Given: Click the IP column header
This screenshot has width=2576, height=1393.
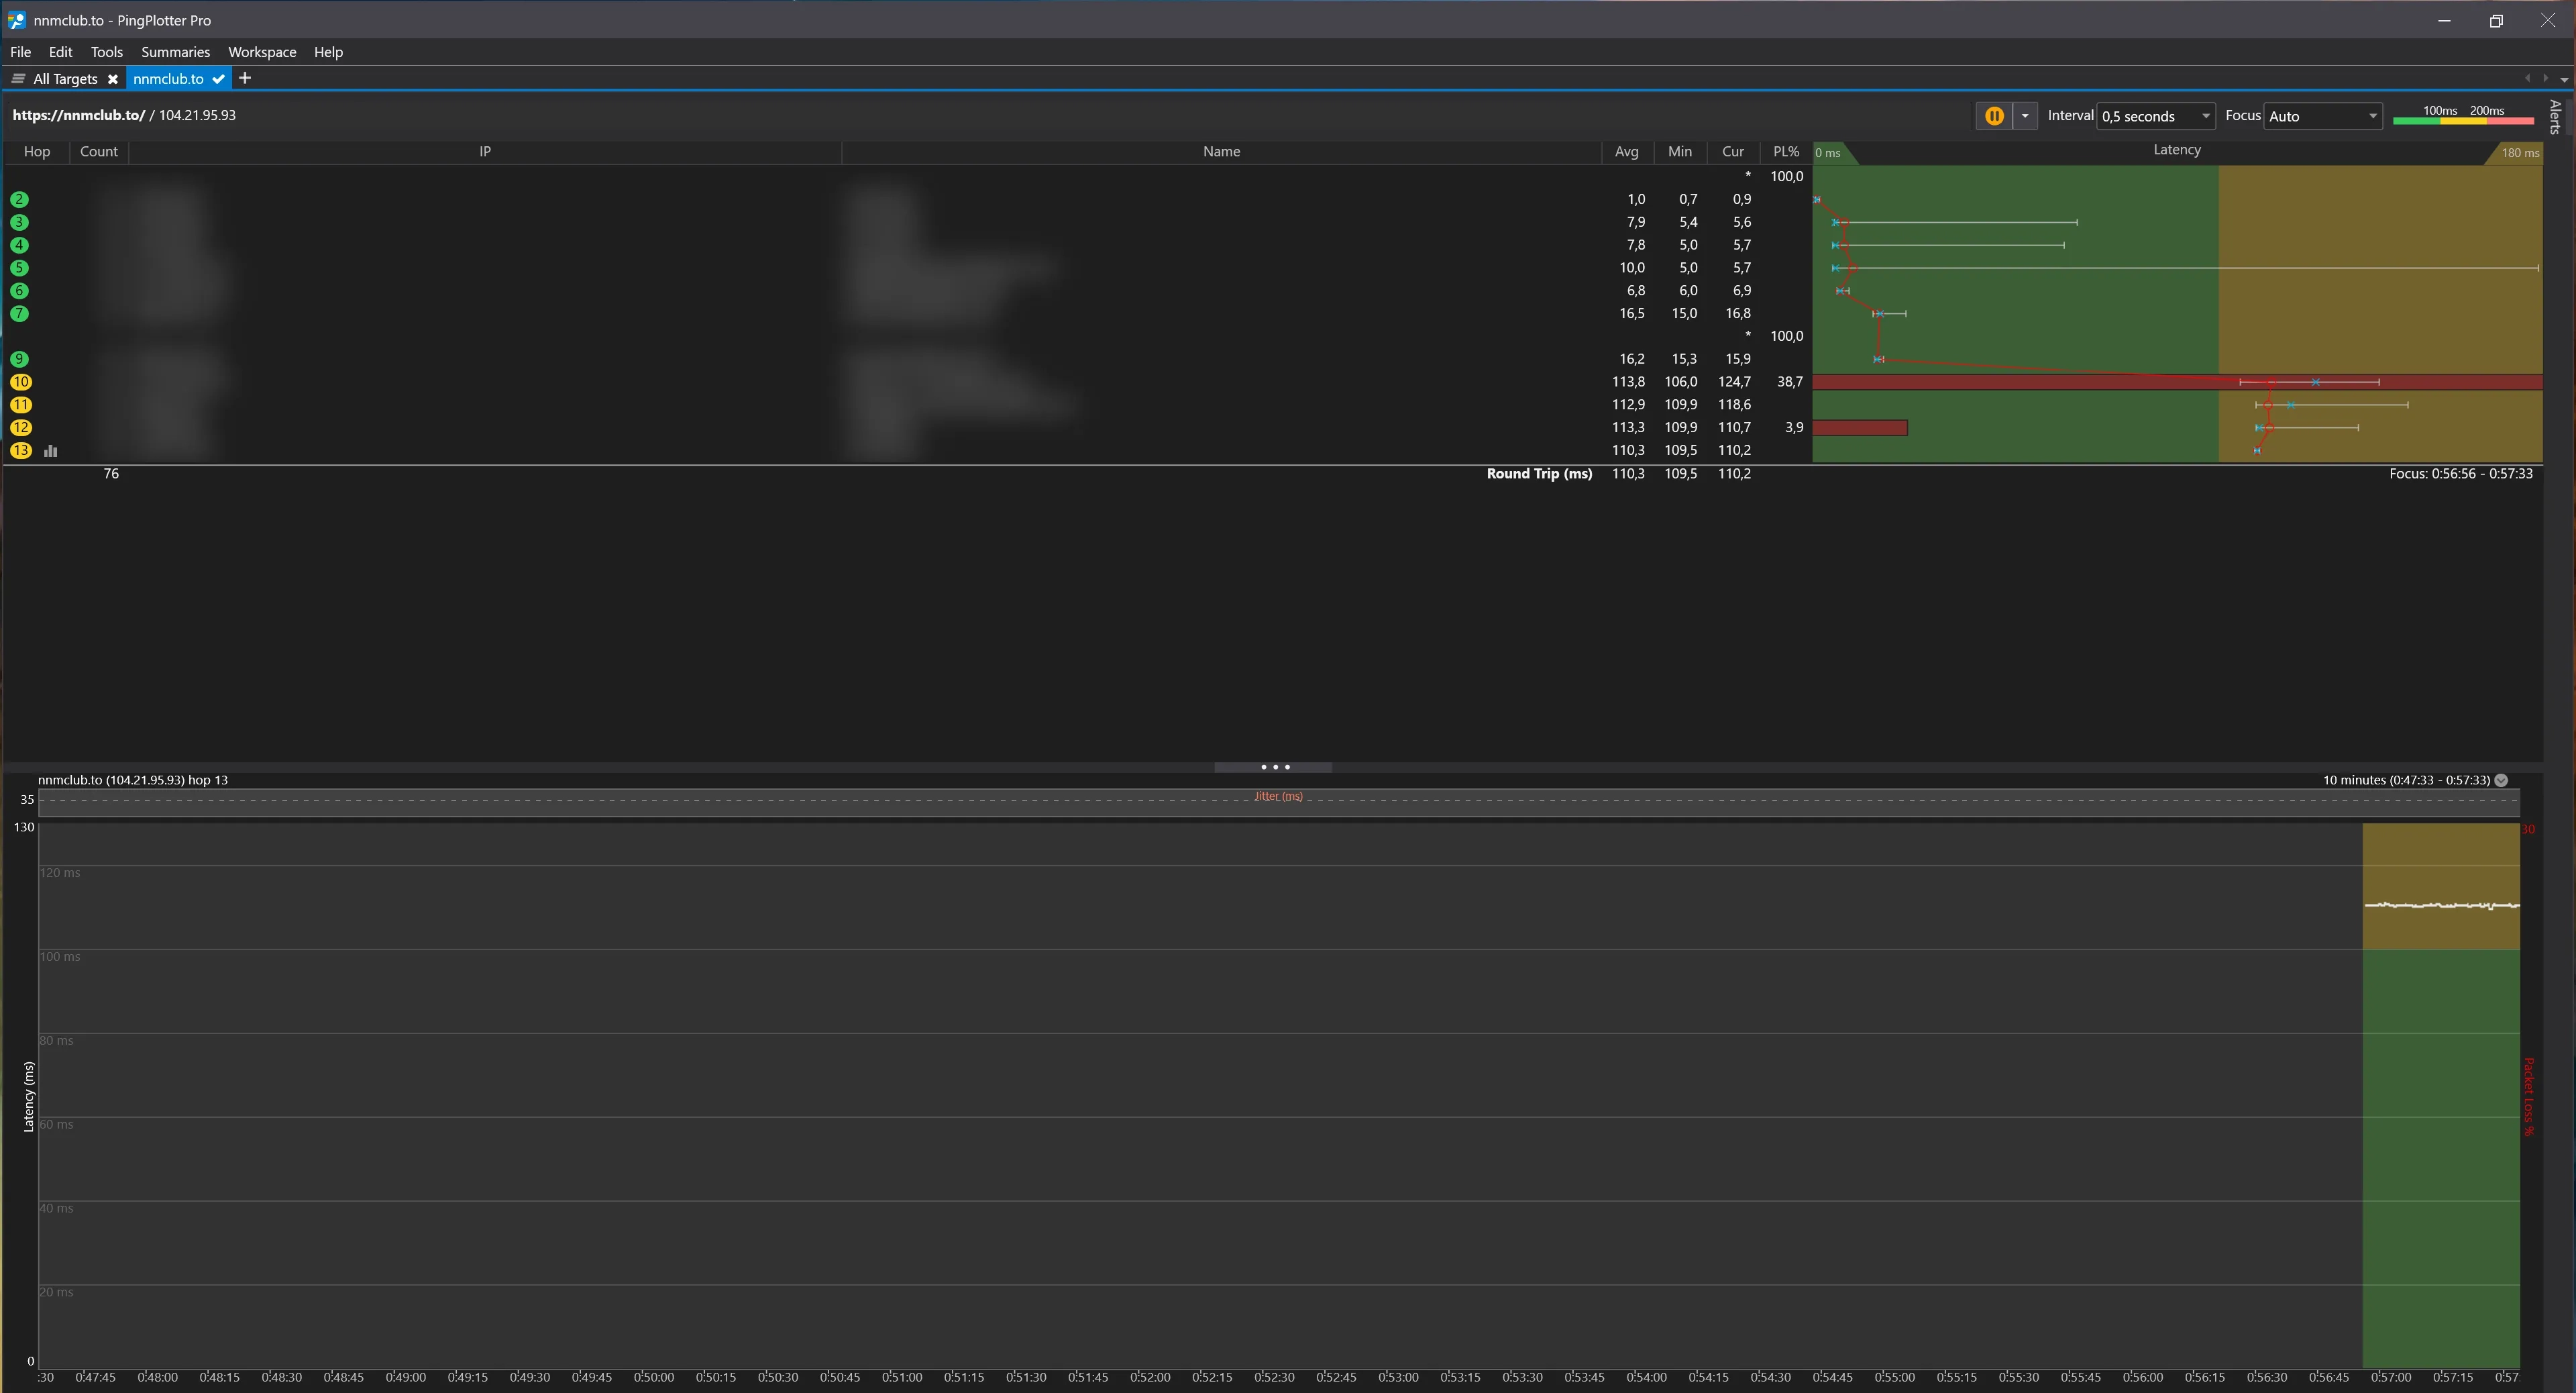Looking at the screenshot, I should (484, 152).
